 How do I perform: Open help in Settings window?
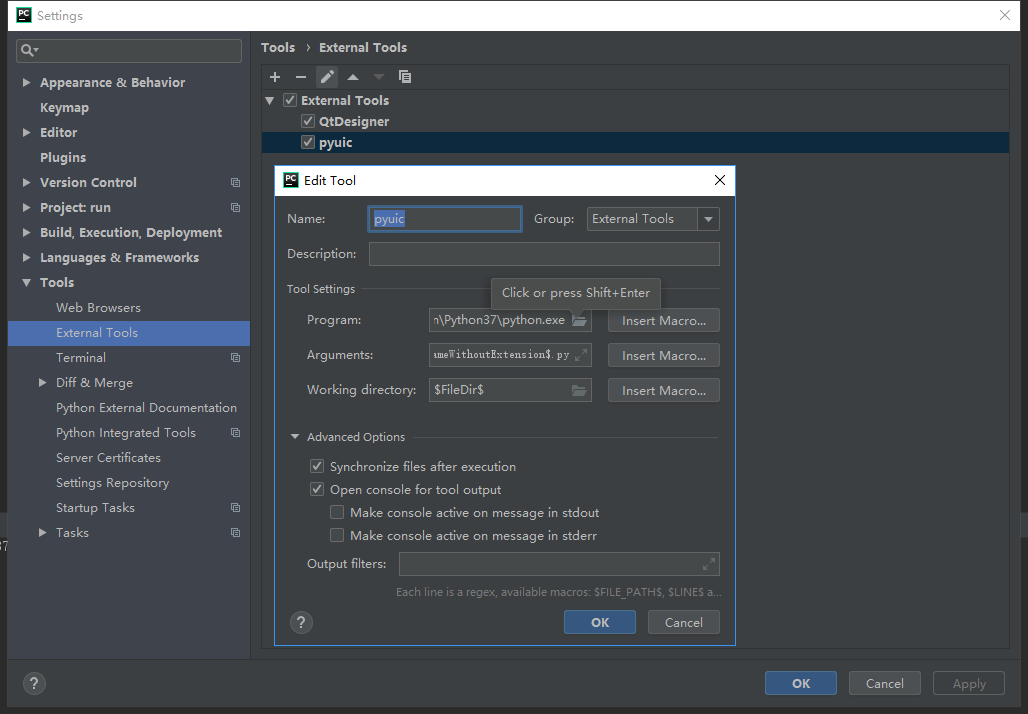34,683
